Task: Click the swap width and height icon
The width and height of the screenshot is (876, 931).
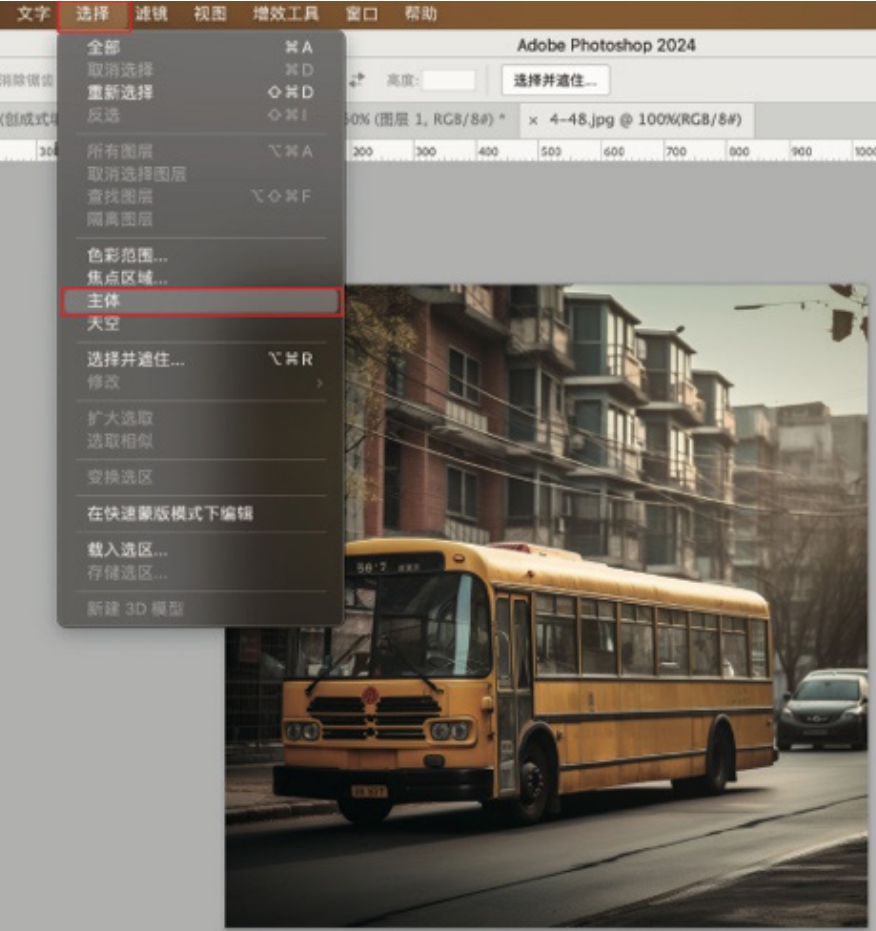Action: tap(357, 80)
